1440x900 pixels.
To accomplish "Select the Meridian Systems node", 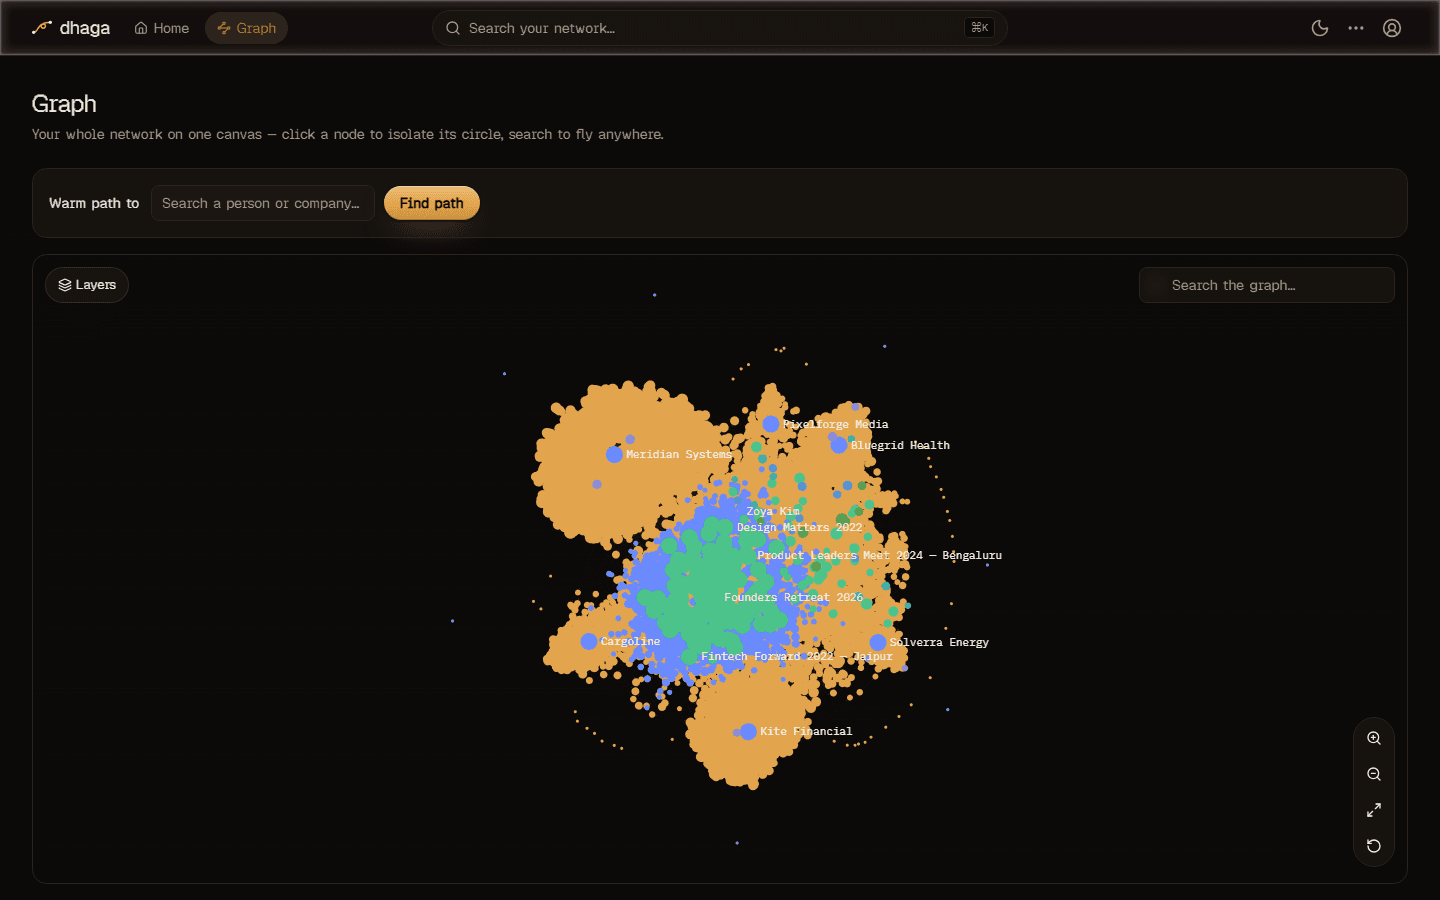I will click(614, 455).
